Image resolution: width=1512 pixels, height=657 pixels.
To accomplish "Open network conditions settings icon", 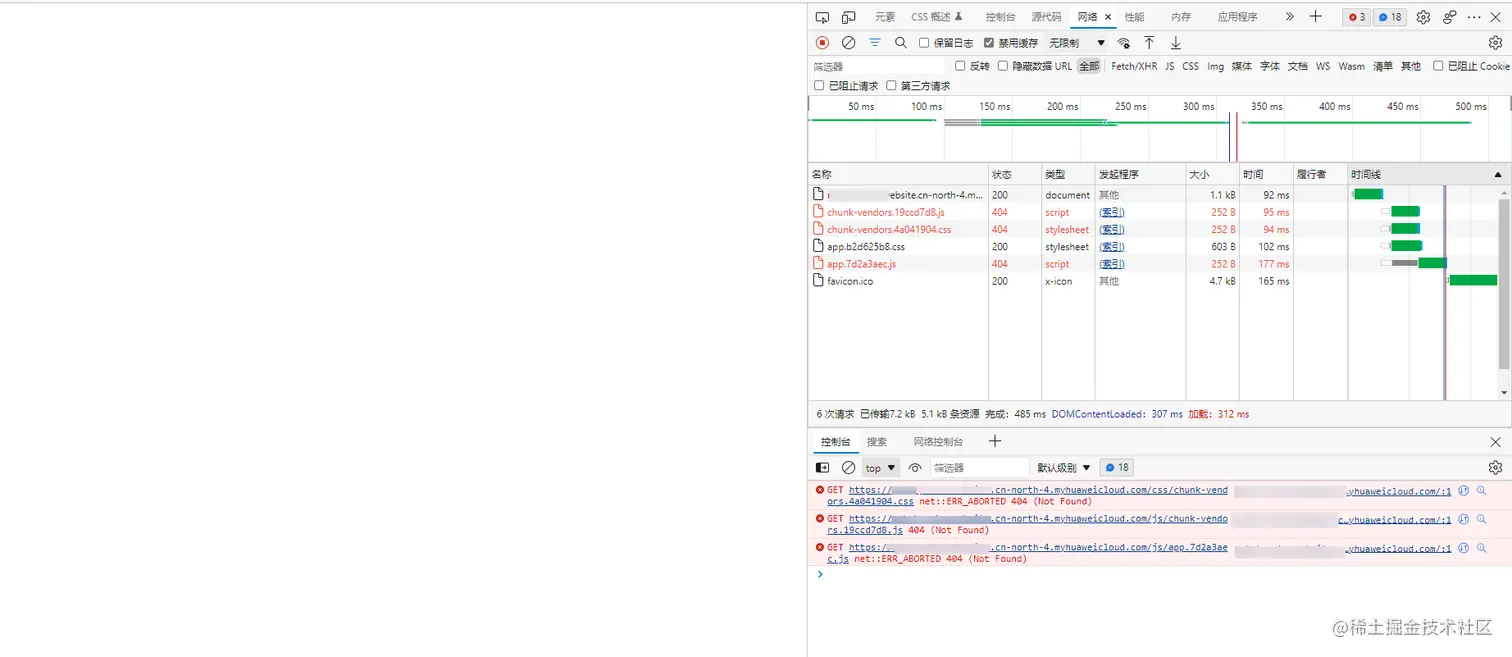I will tap(1124, 43).
